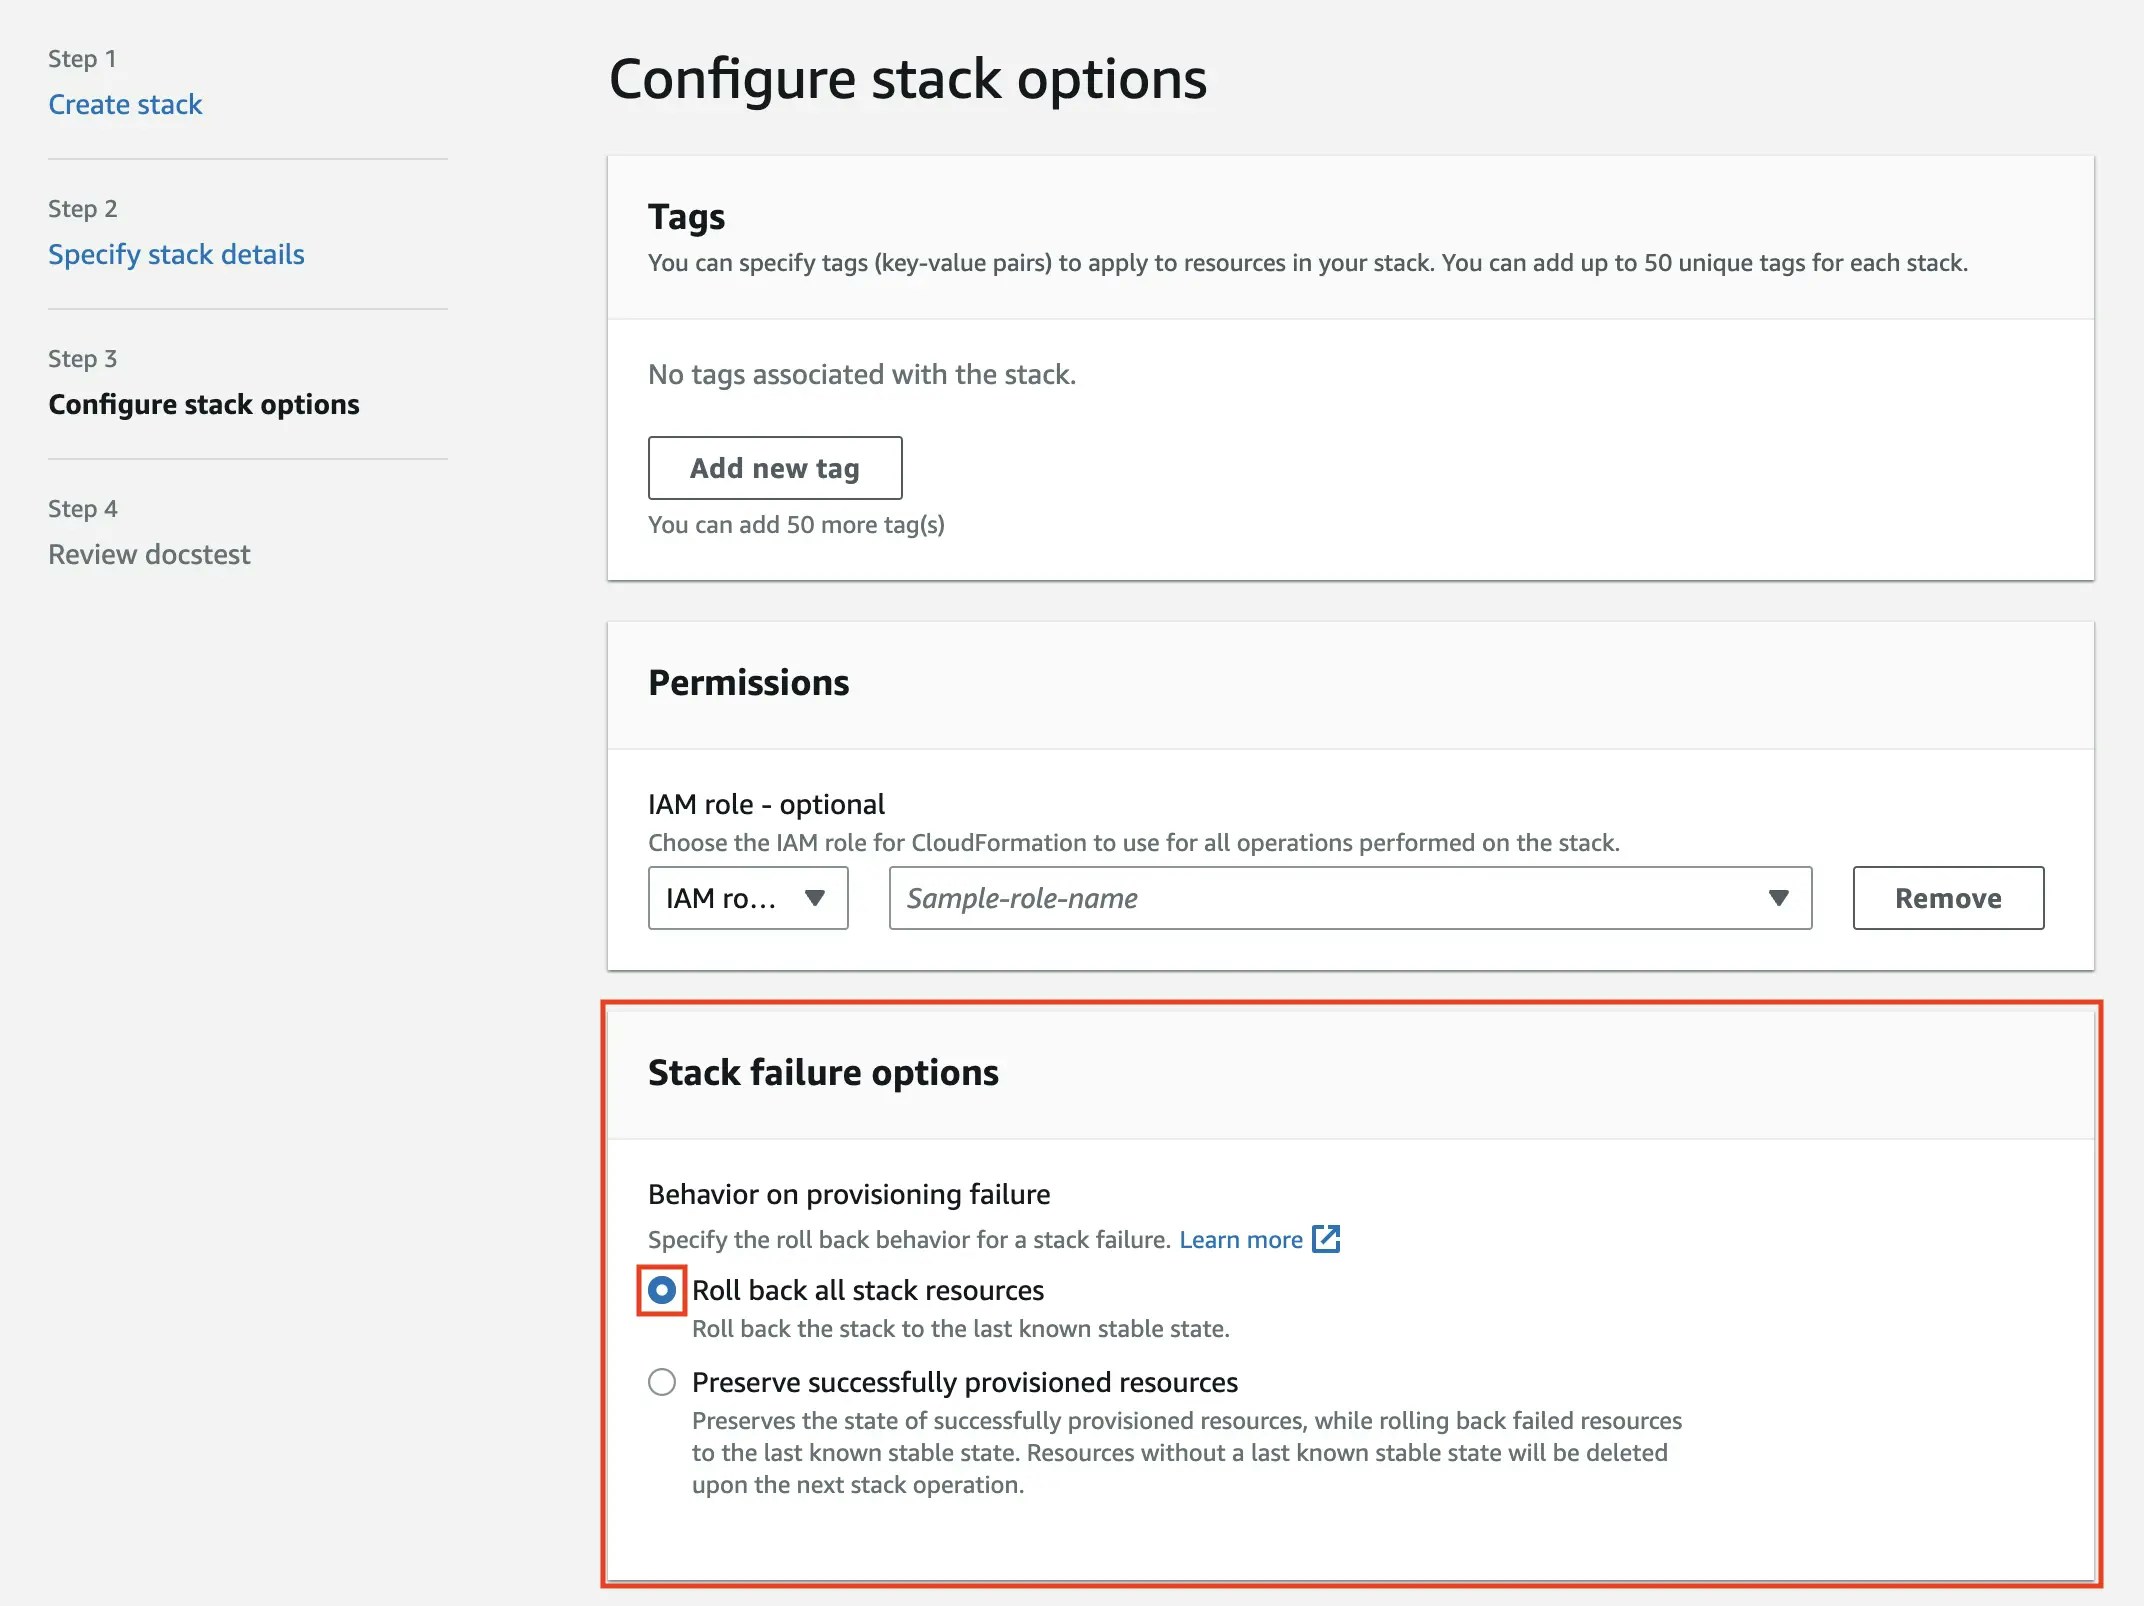Screen dimensions: 2144x1606
Task: Click the Remove IAM role button
Action: click(x=1947, y=898)
